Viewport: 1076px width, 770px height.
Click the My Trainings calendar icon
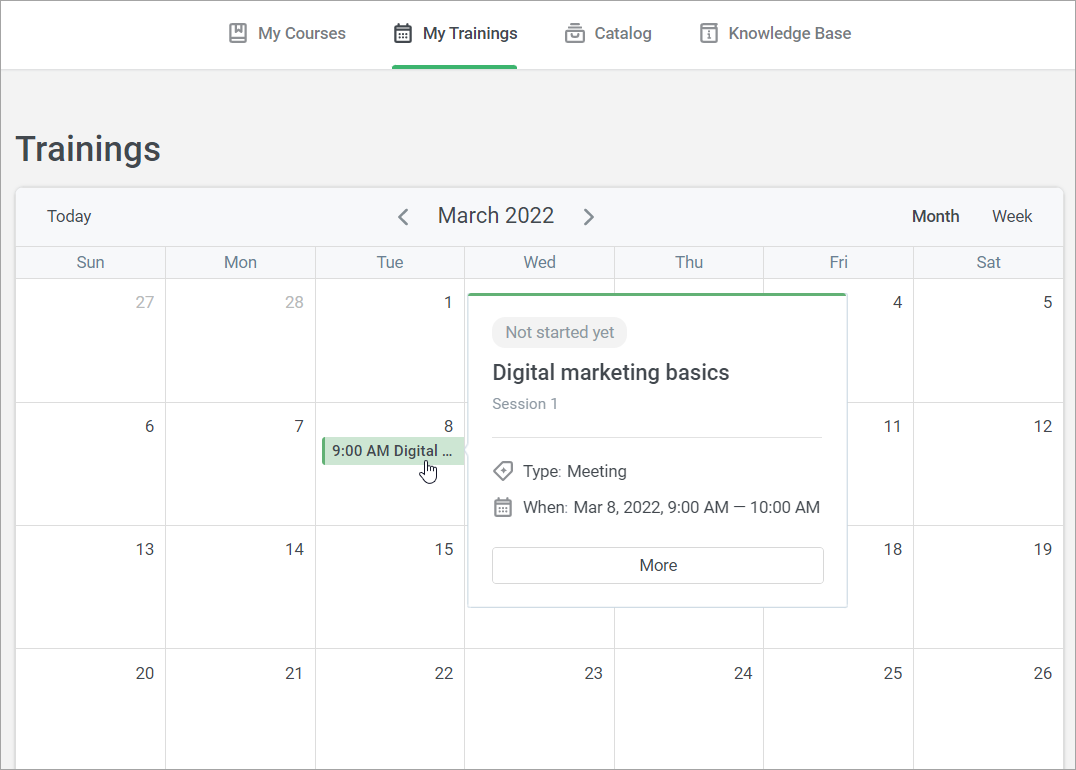tap(403, 33)
